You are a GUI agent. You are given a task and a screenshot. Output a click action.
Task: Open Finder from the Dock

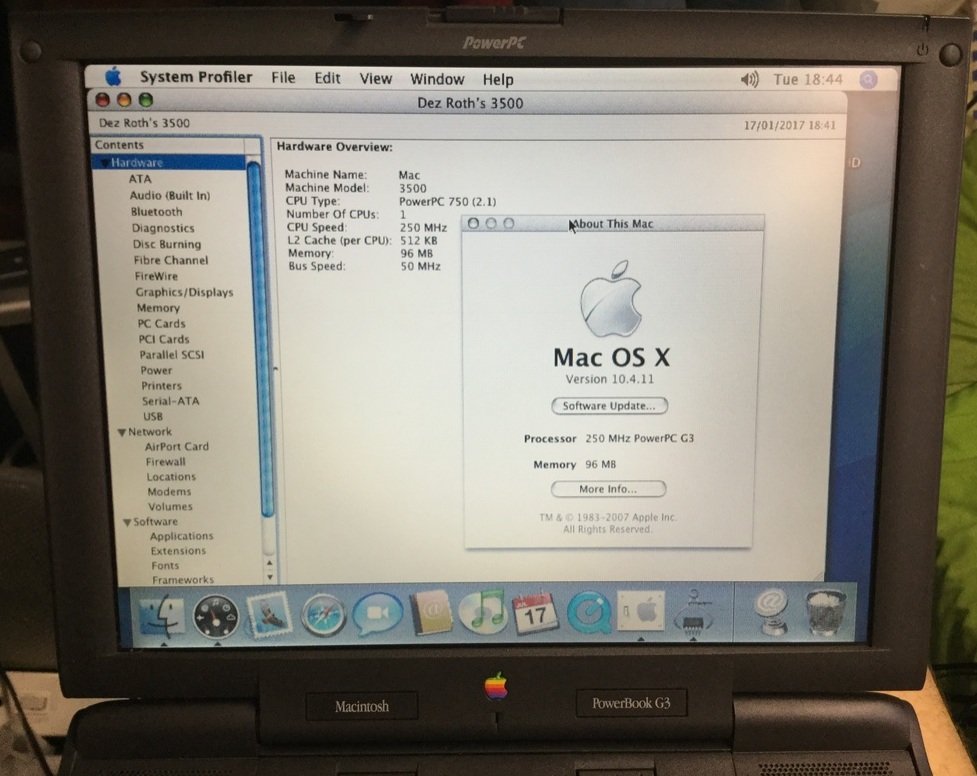pyautogui.click(x=162, y=614)
